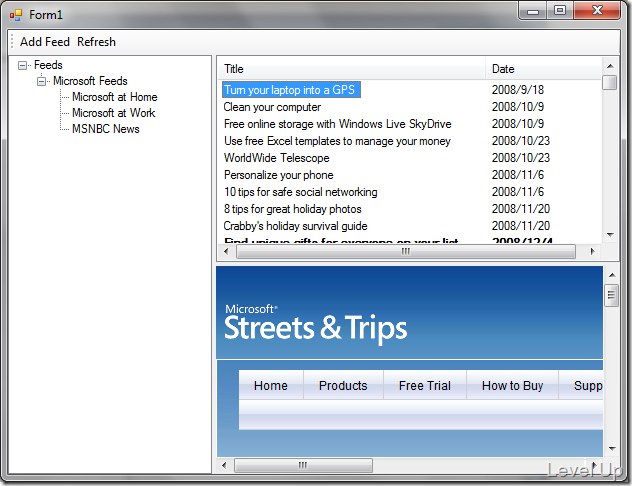
Task: Click the article list horizontal scrollbar thumb
Action: point(405,251)
